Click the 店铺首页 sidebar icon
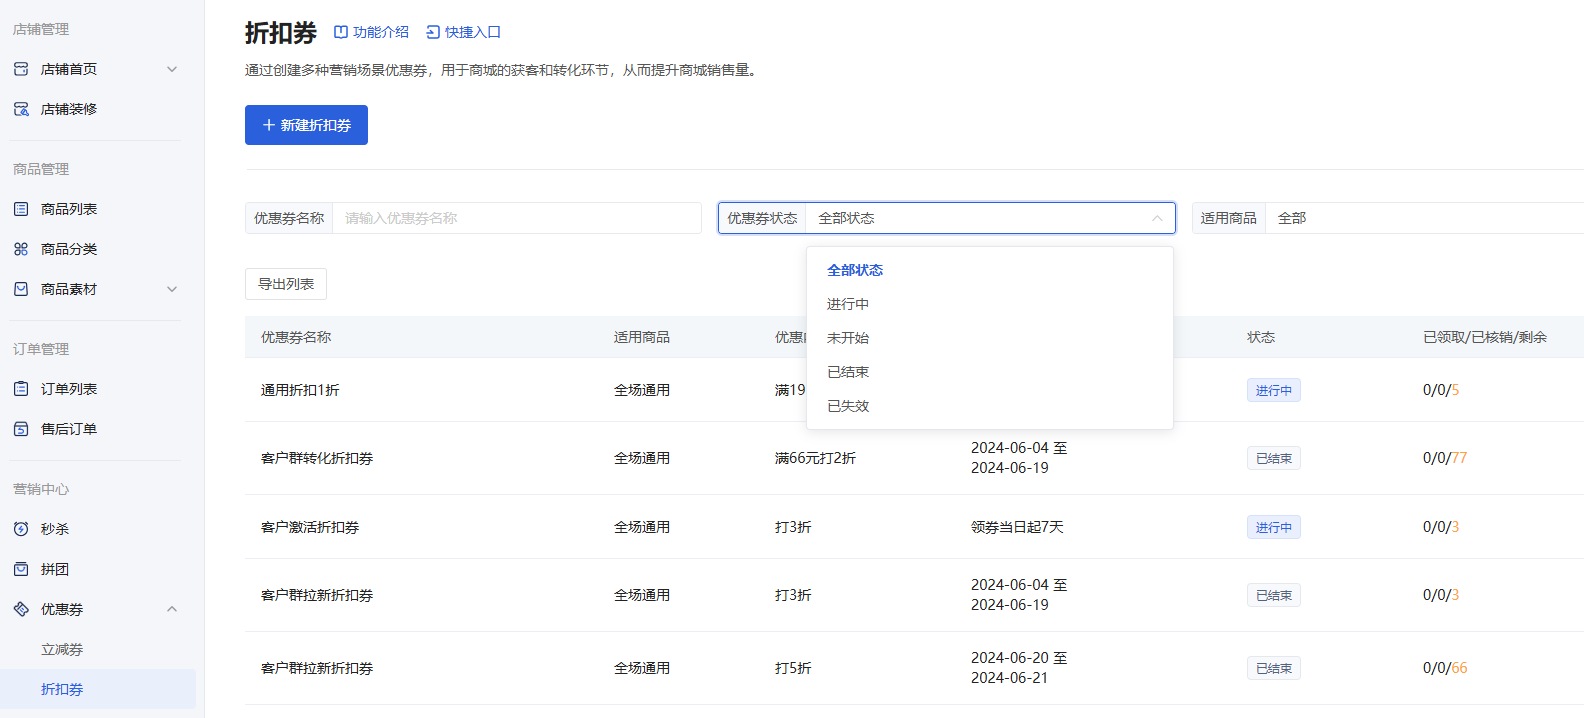The height and width of the screenshot is (718, 1584). pos(21,69)
